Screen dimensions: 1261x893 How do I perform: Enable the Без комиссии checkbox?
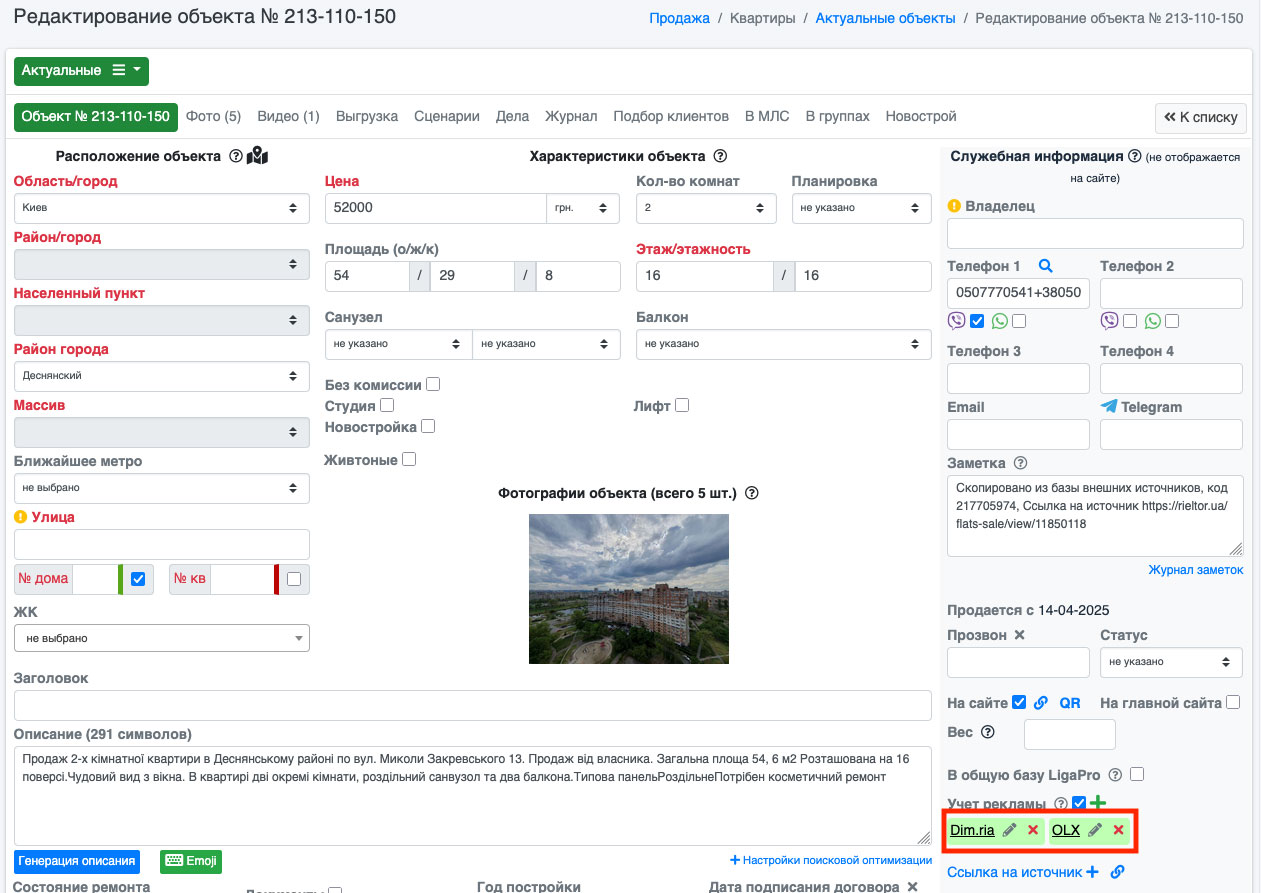[x=433, y=384]
